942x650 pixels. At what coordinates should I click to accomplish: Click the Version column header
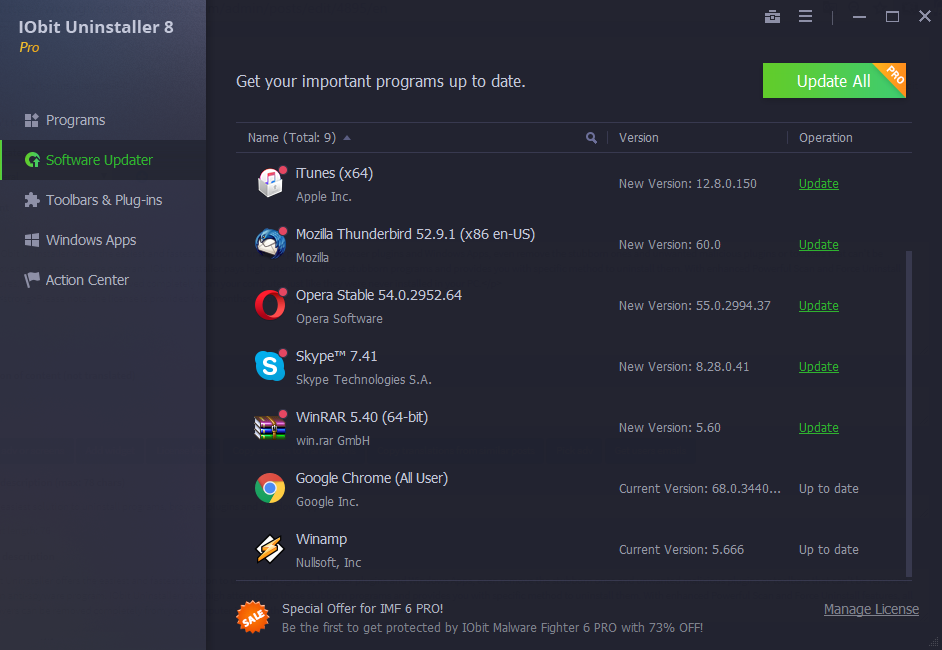639,138
